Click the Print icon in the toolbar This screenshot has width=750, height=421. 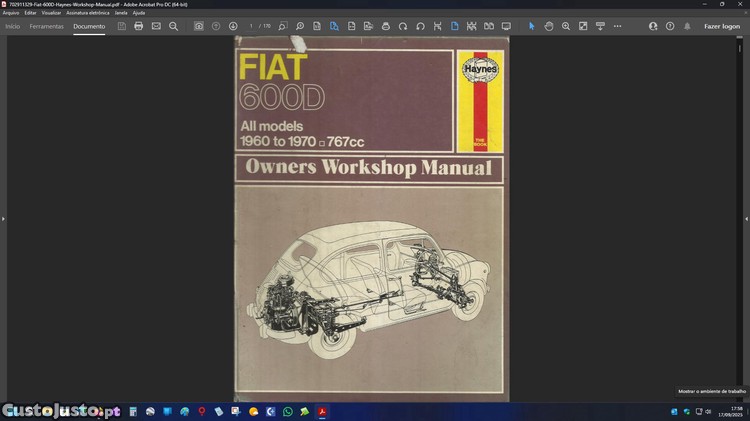(139, 26)
